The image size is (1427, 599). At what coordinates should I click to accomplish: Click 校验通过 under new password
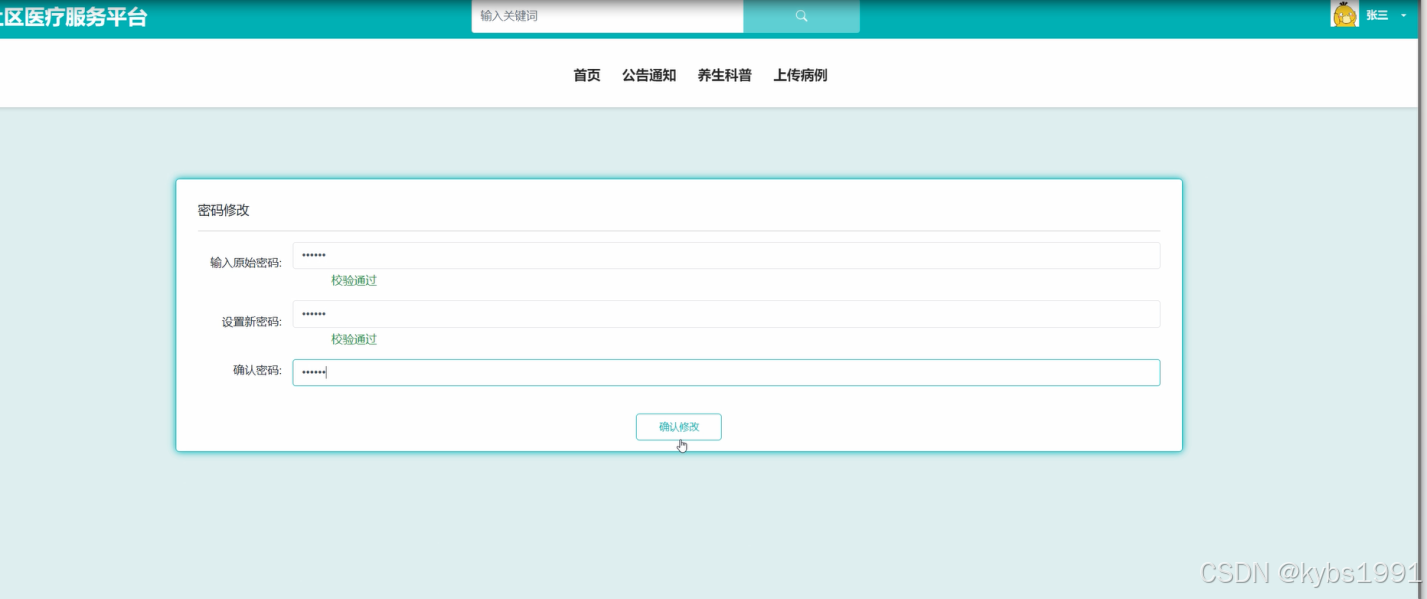tap(354, 340)
